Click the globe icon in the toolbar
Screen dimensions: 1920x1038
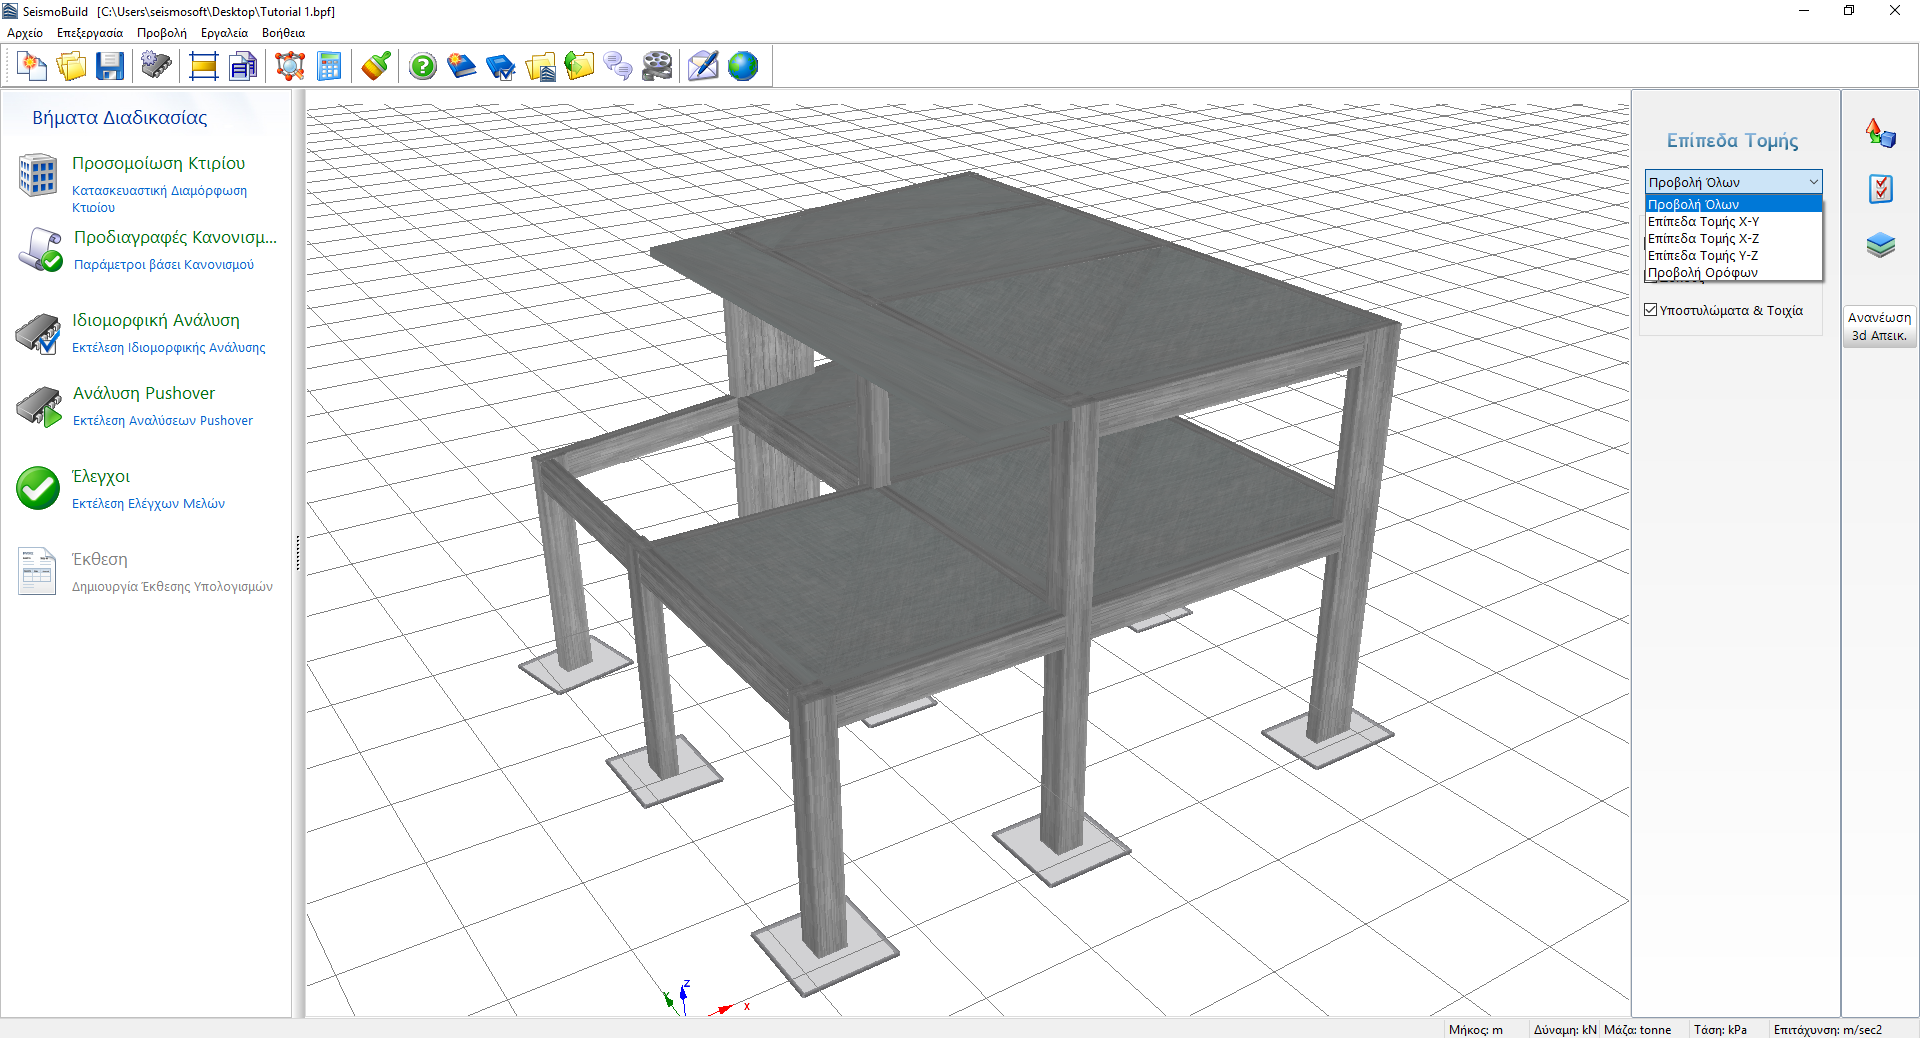[743, 67]
